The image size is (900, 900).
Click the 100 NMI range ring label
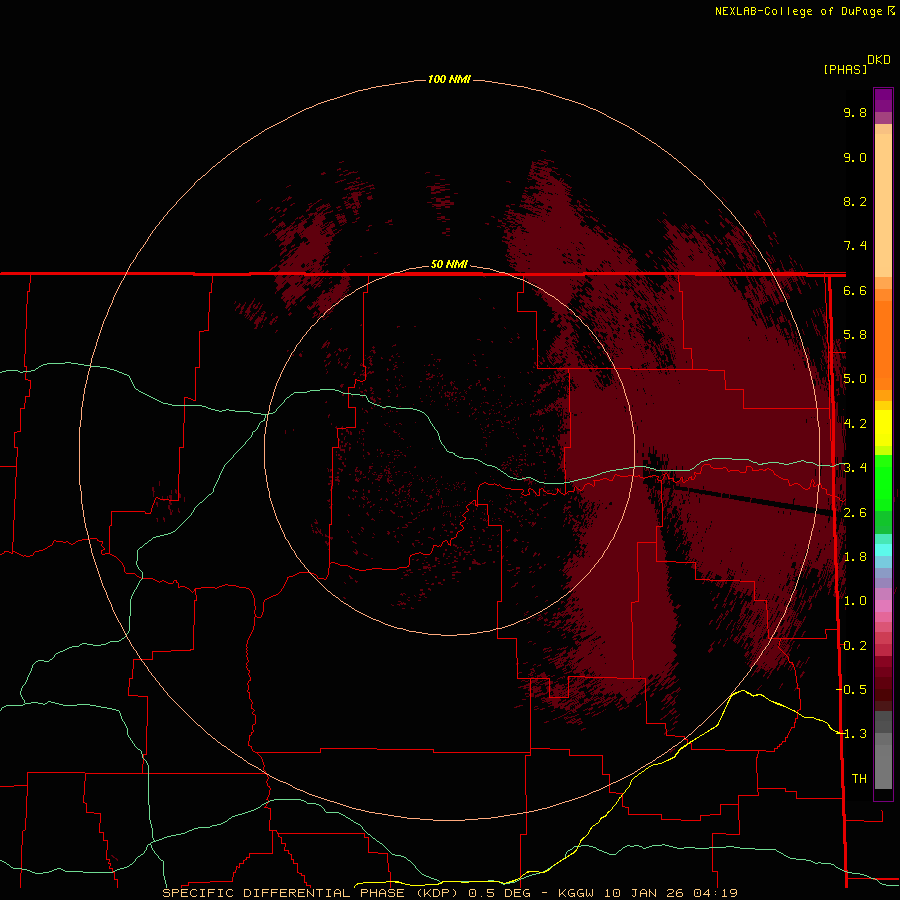point(449,79)
